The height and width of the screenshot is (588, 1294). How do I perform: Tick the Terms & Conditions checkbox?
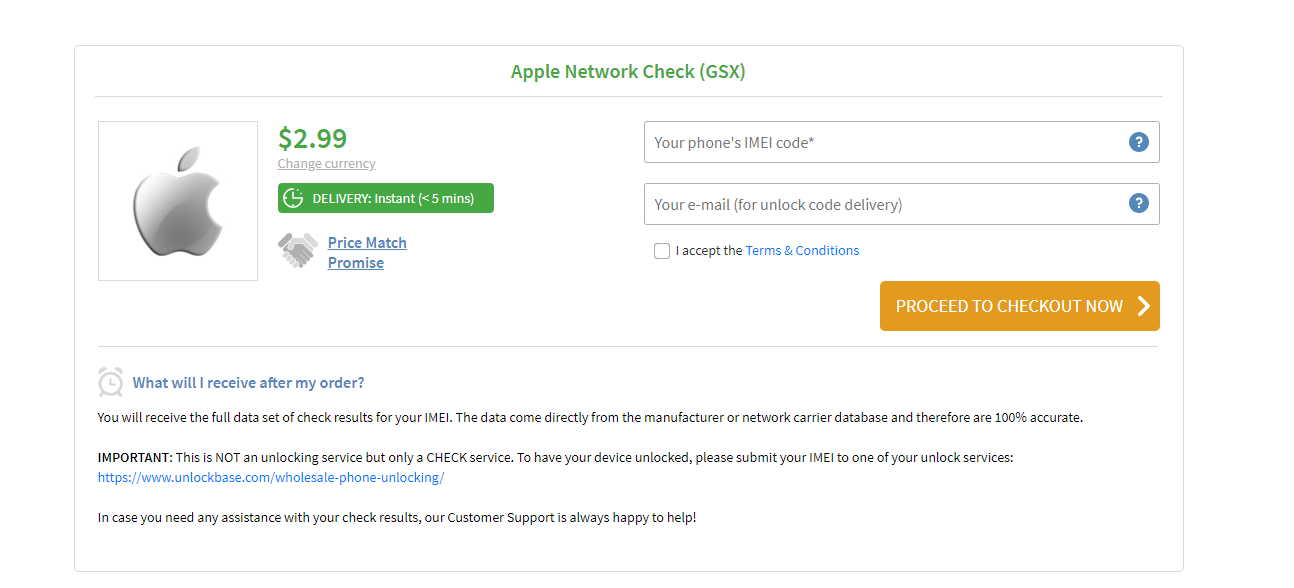tap(662, 251)
